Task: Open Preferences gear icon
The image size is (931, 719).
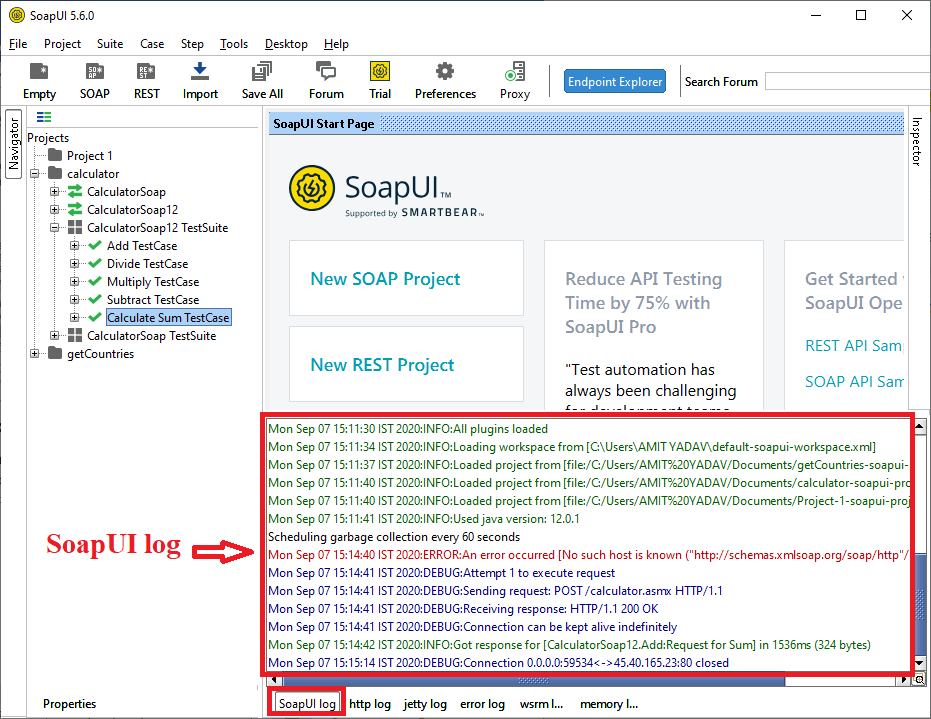Action: [445, 81]
